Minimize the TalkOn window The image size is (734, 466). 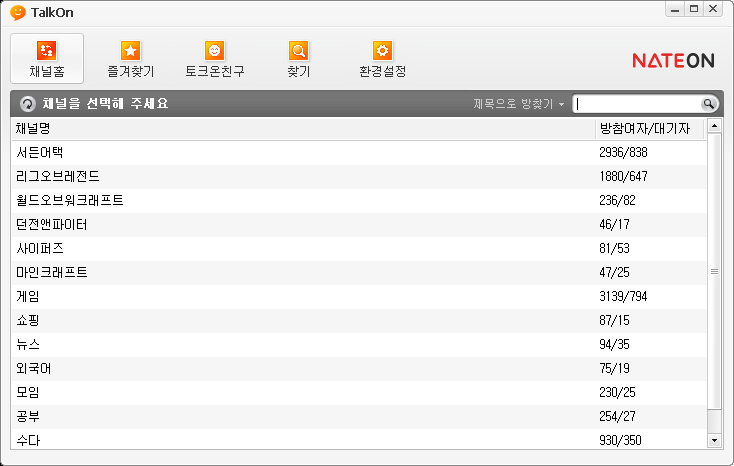coord(675,9)
